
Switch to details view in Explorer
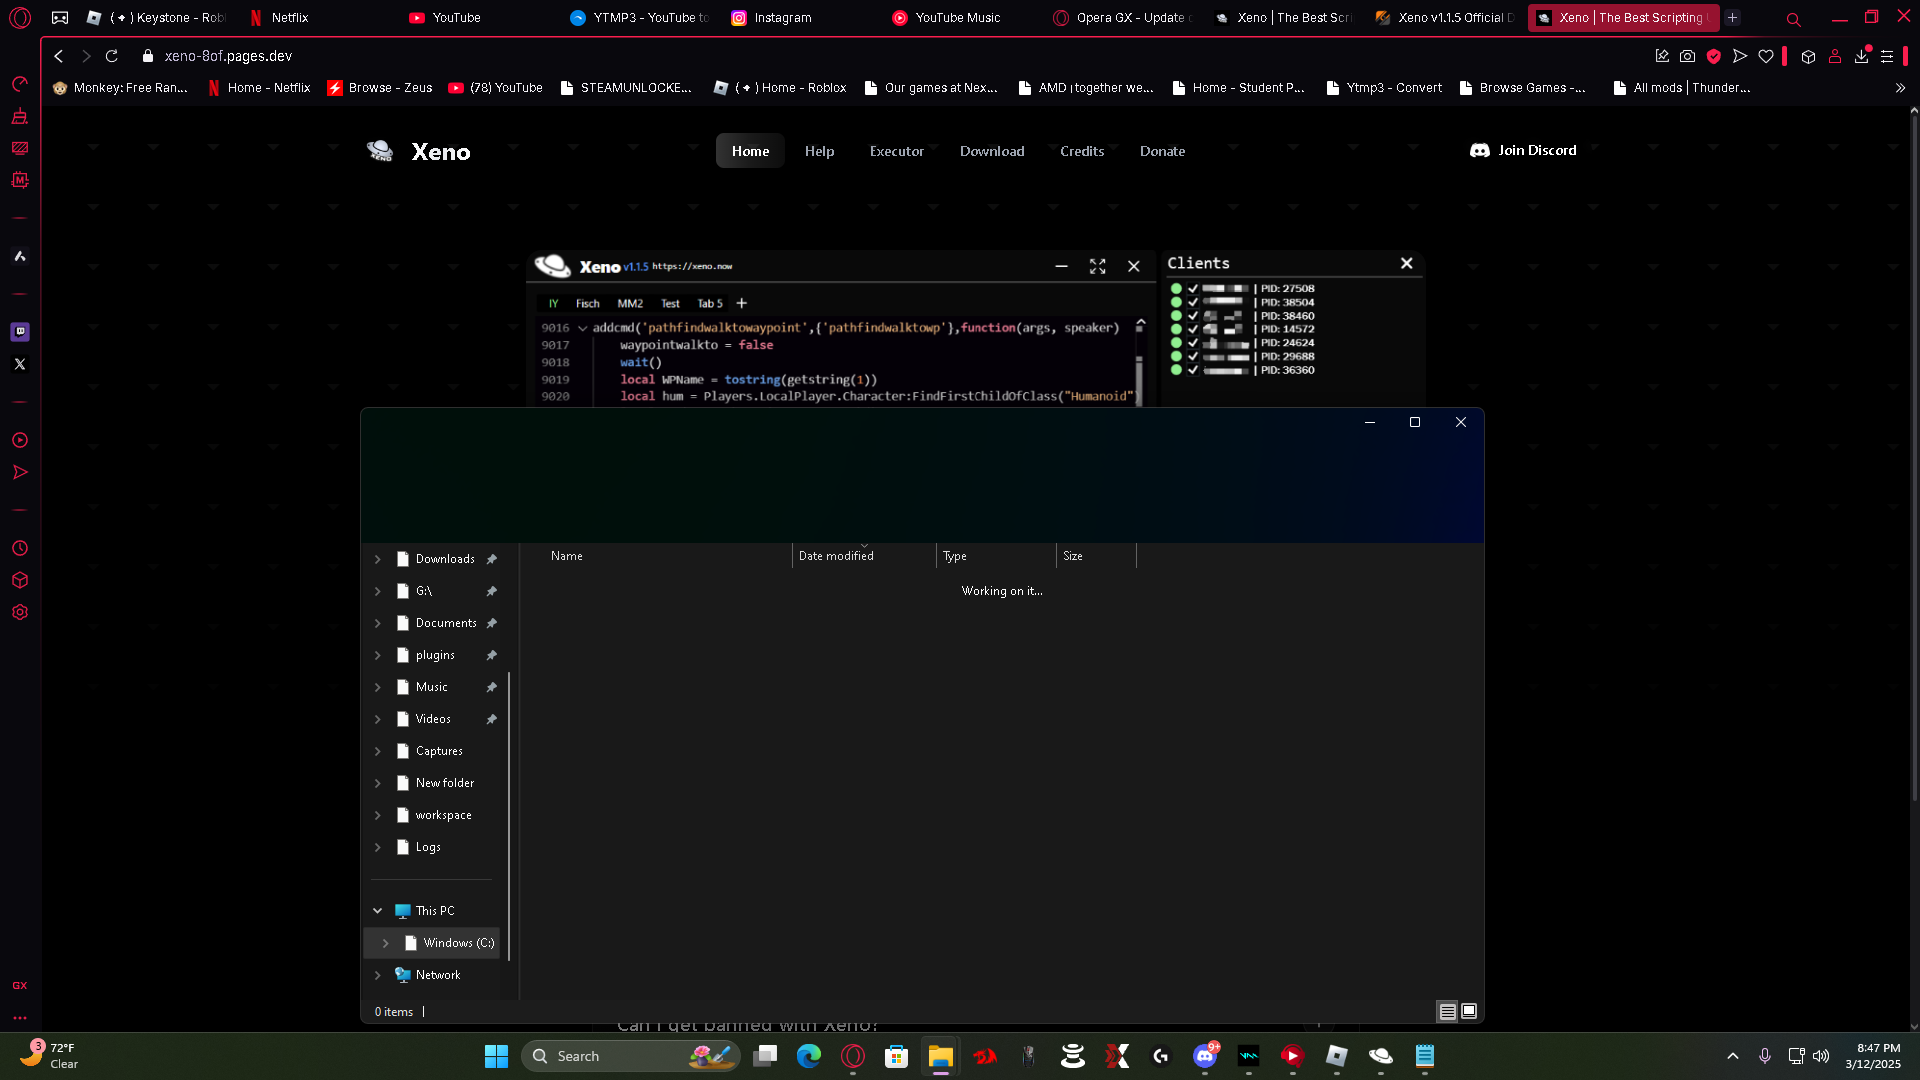point(1447,1011)
